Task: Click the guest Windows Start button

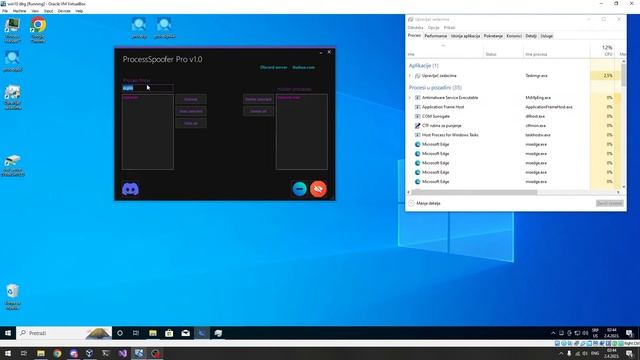Action: (x=8, y=333)
